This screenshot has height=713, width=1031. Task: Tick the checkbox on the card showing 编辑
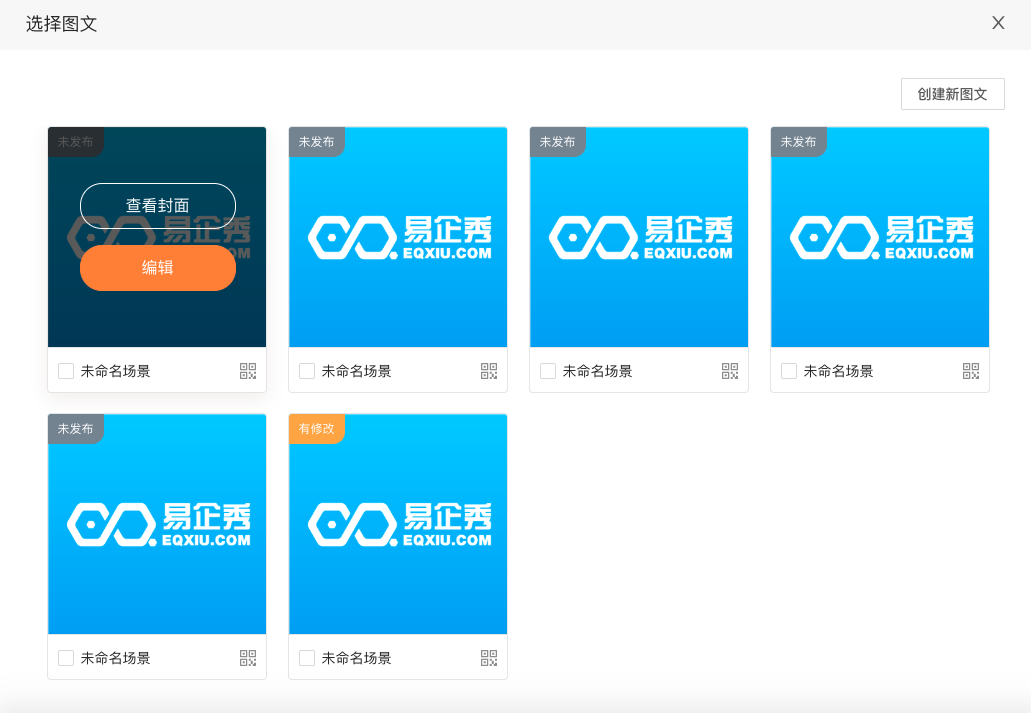coord(66,371)
